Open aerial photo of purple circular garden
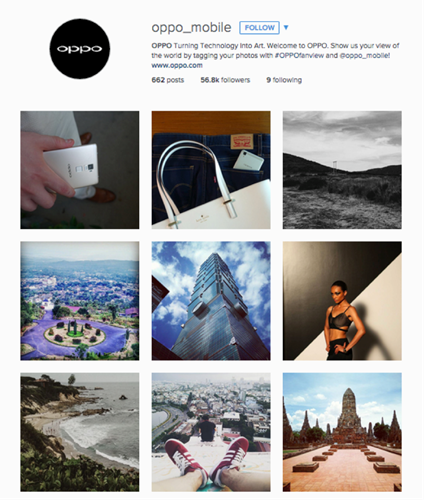This screenshot has height=500, width=424. [x=80, y=301]
